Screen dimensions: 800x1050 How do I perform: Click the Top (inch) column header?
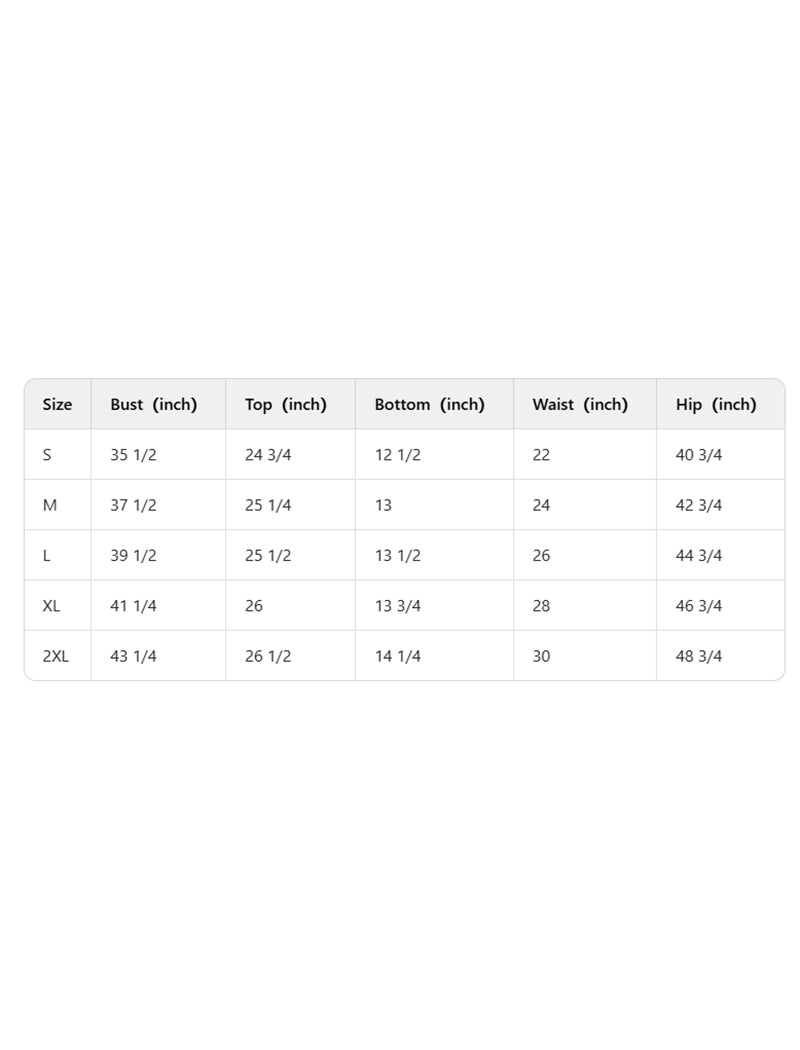coord(286,405)
